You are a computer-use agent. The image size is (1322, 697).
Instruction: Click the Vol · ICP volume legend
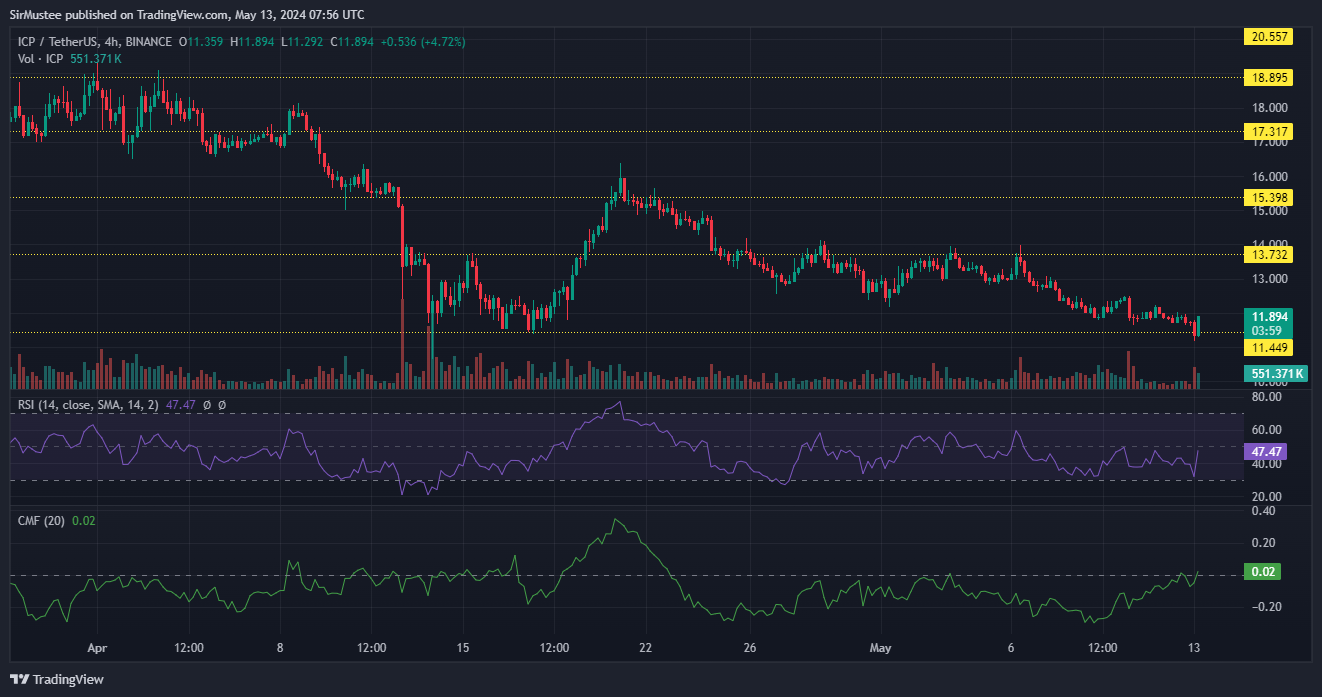[x=41, y=59]
